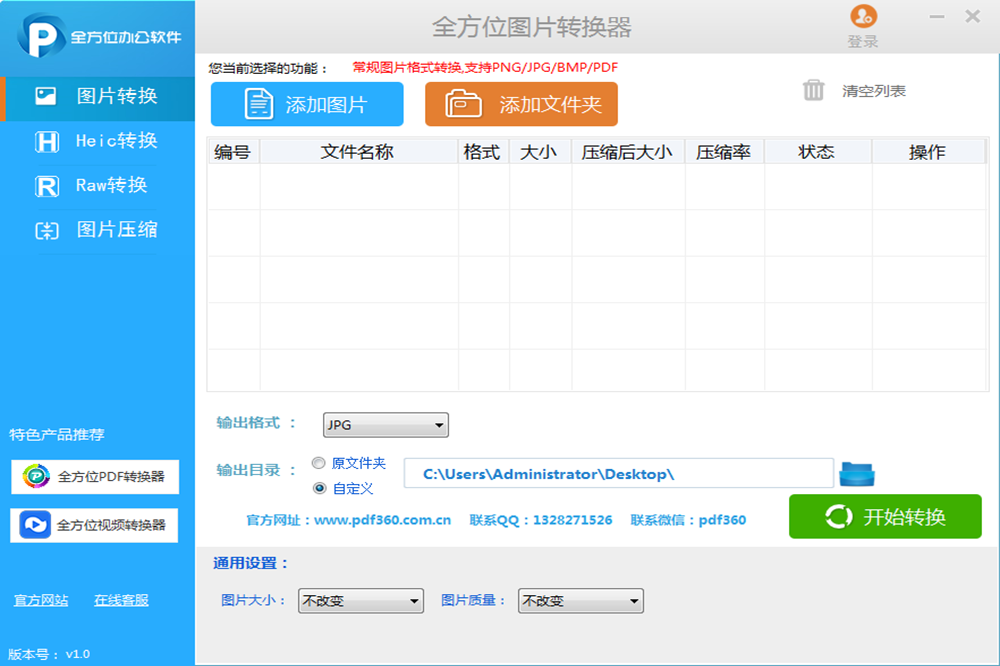Click the 添加图片 button

tap(306, 104)
